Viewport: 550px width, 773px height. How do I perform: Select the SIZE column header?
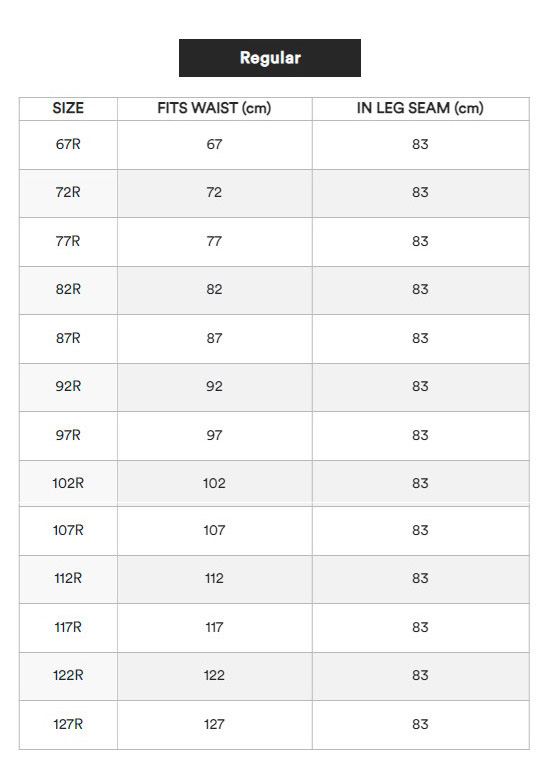pos(68,108)
